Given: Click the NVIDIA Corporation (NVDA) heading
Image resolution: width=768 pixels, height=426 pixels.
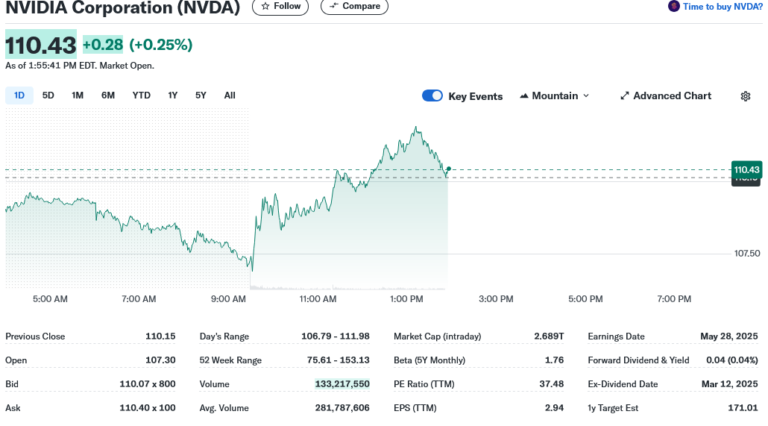Looking at the screenshot, I should click(x=123, y=7).
